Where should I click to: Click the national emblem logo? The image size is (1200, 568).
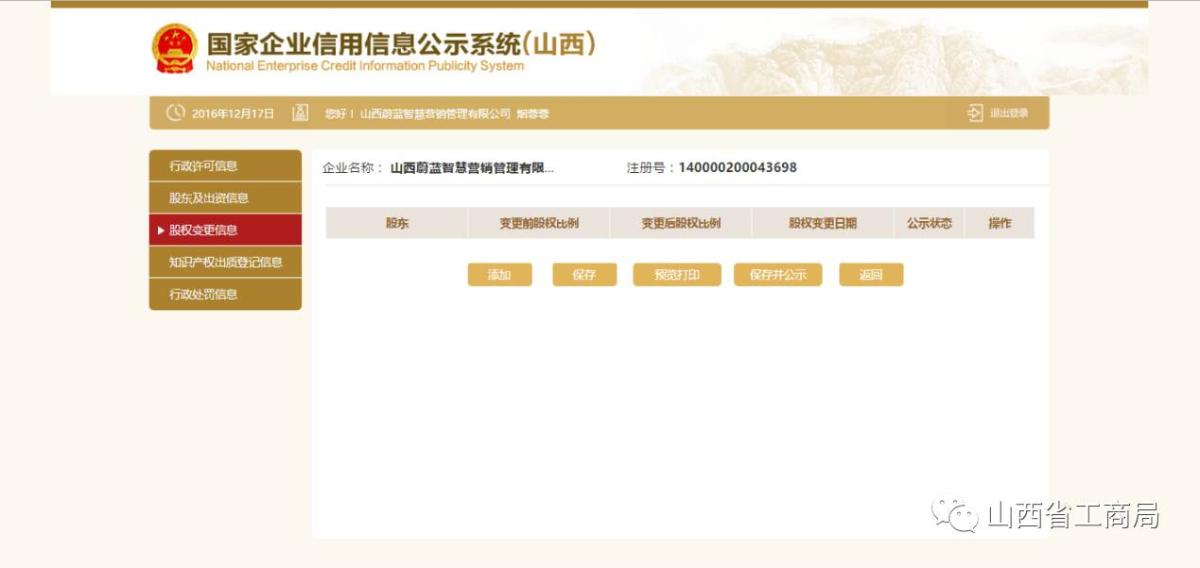point(175,49)
